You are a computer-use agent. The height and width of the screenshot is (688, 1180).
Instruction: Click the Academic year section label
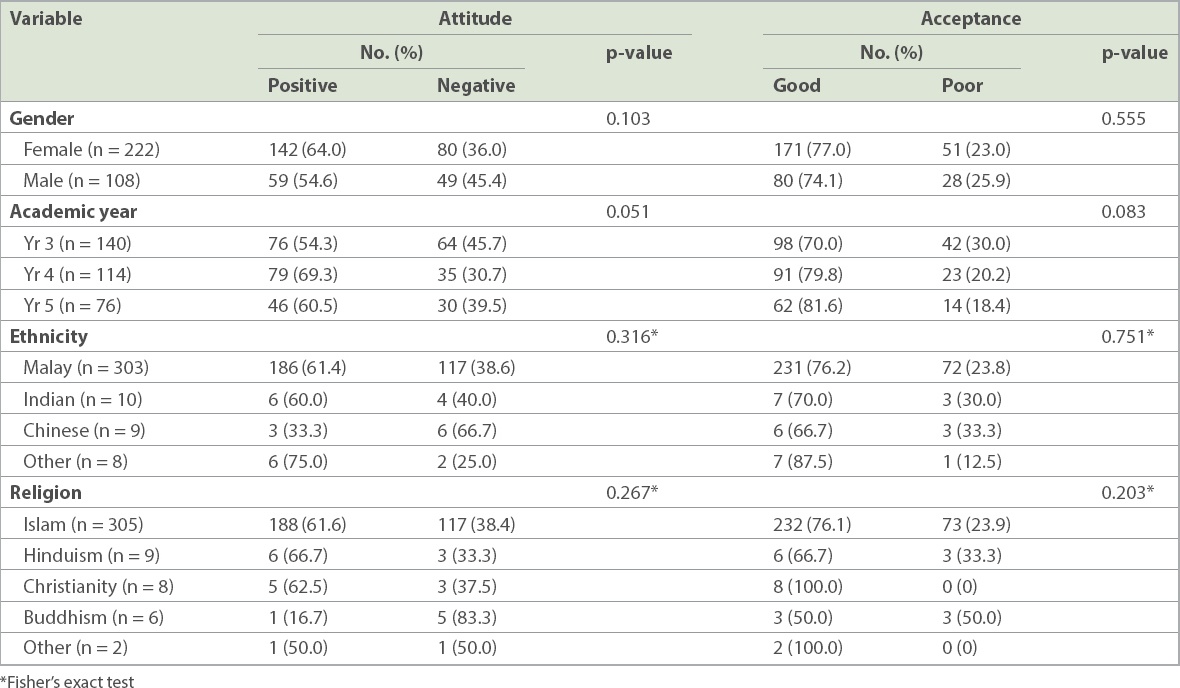point(73,212)
